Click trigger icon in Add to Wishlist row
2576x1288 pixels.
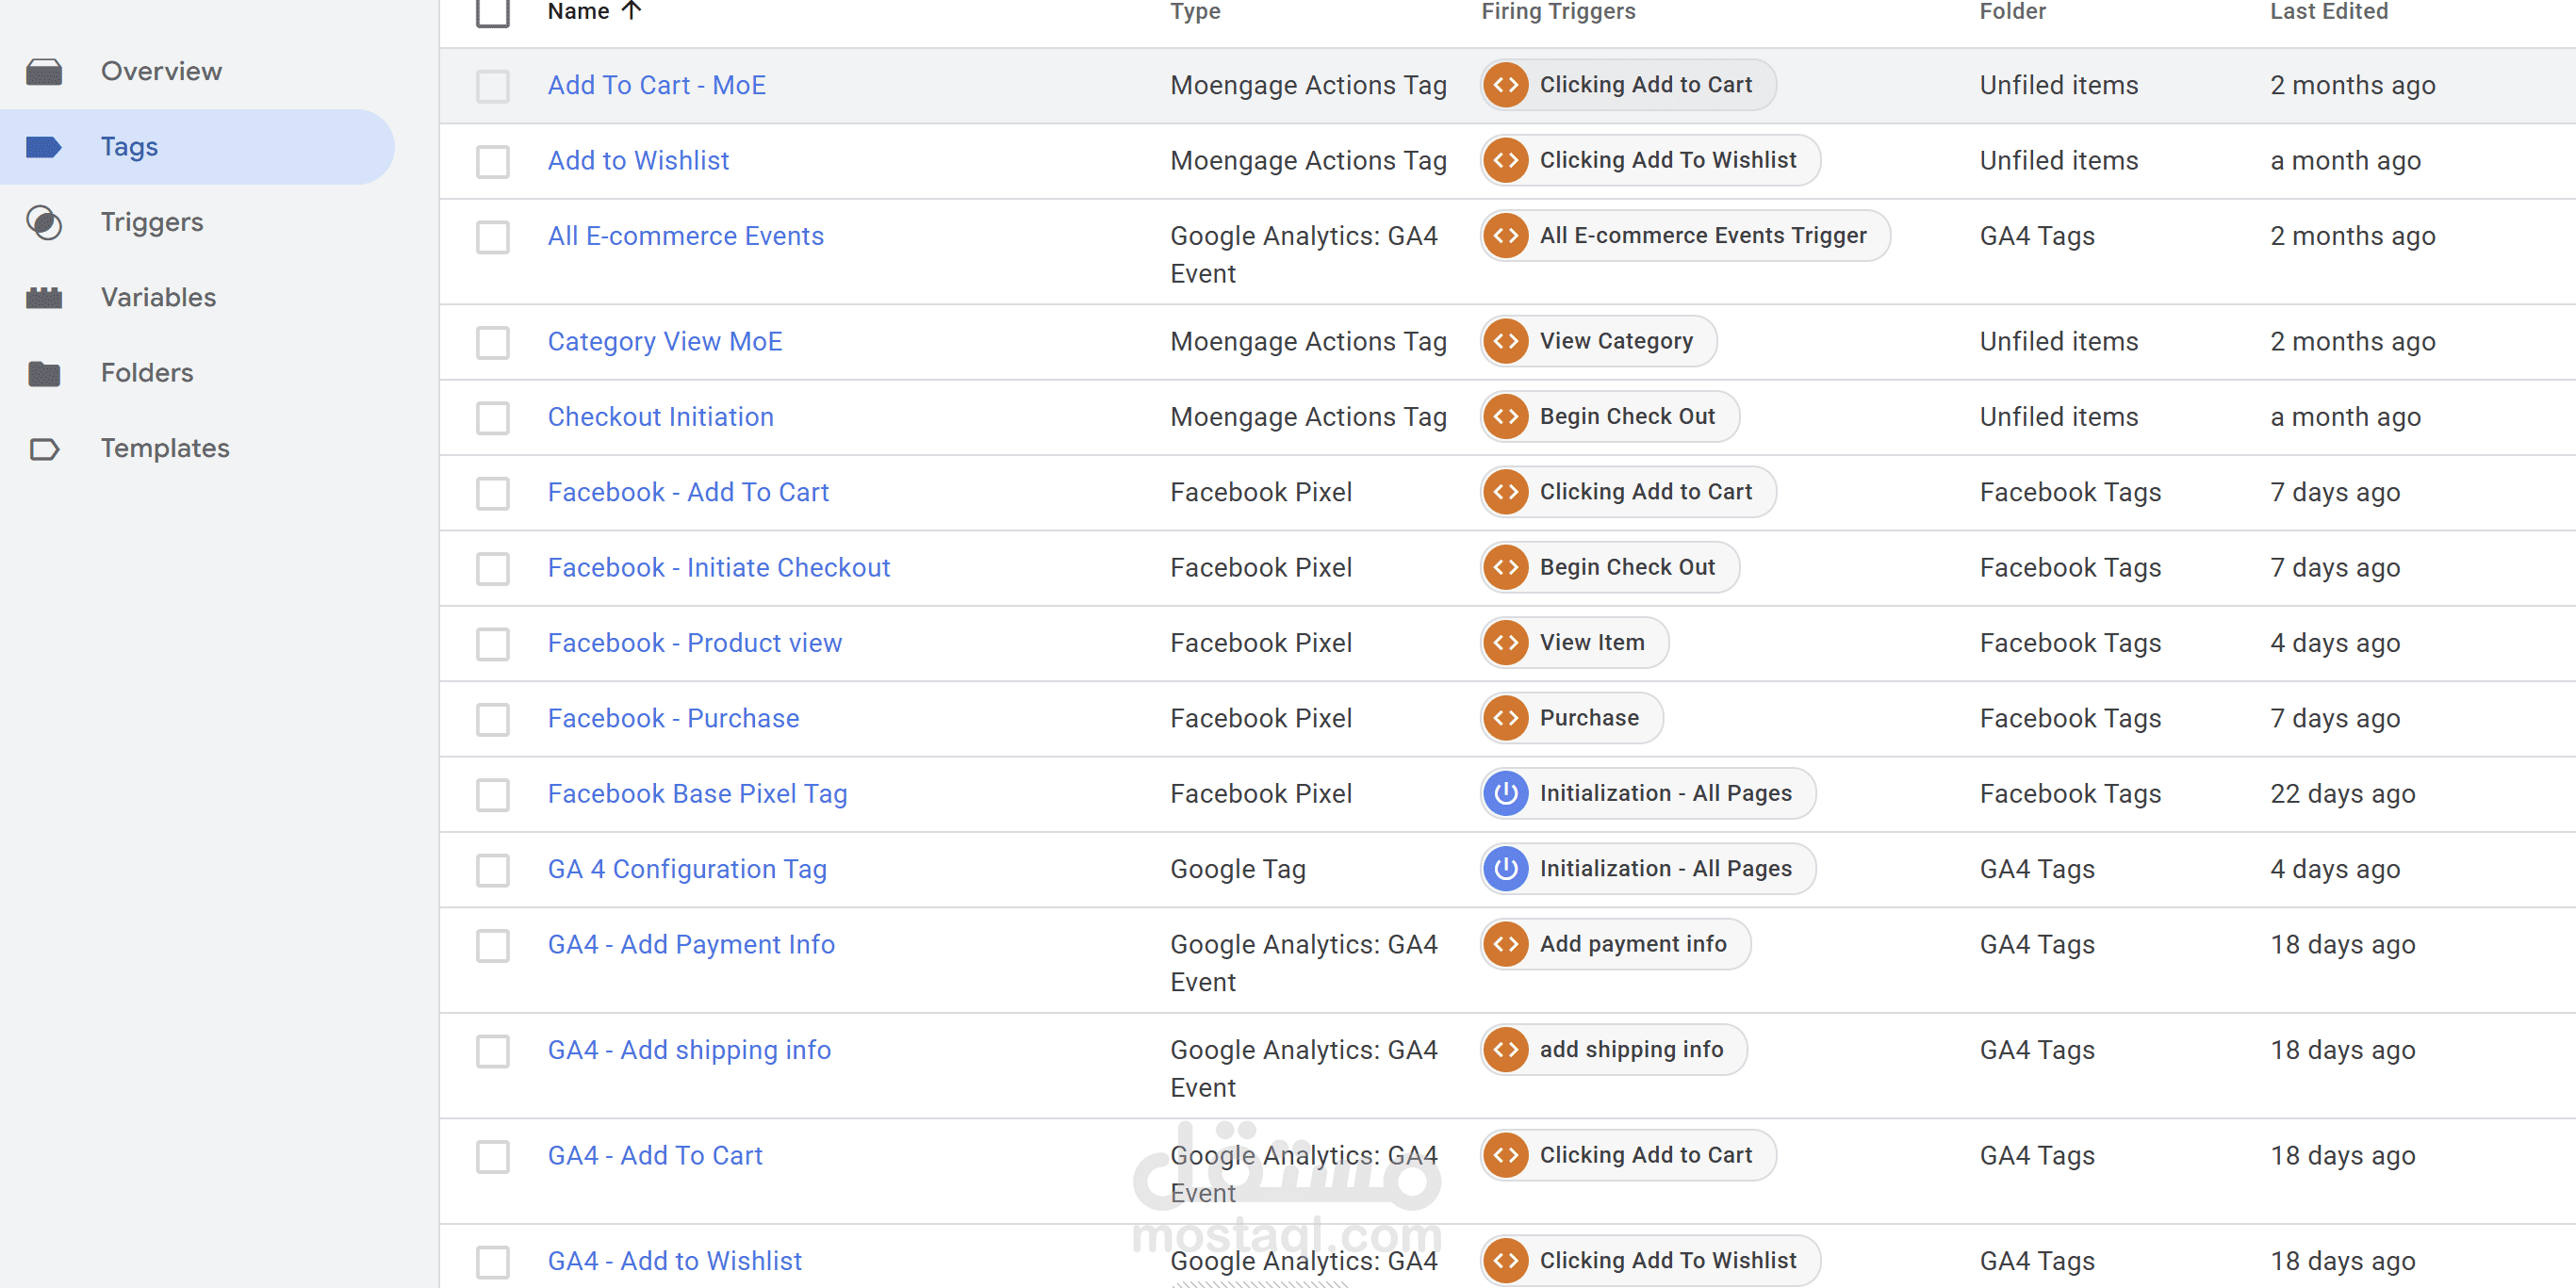click(x=1506, y=160)
